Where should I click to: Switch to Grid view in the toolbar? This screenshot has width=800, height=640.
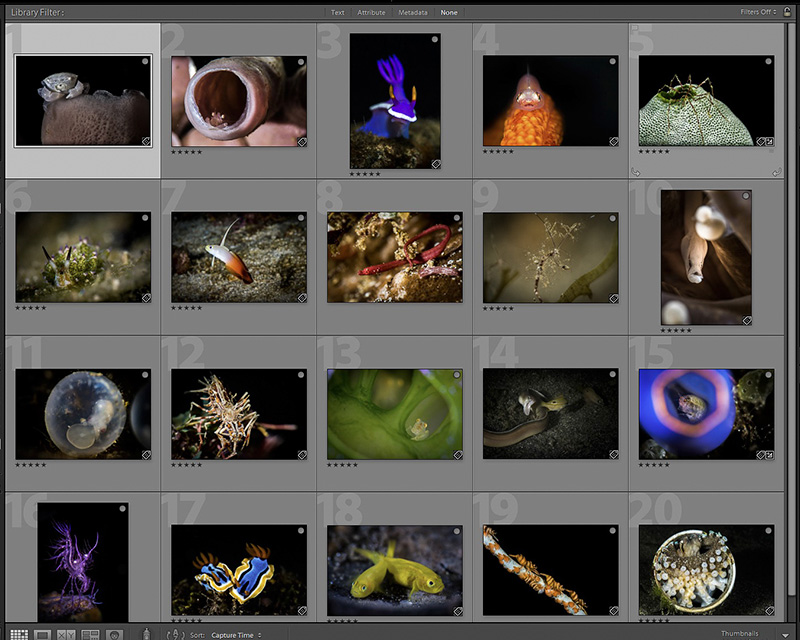pos(18,634)
